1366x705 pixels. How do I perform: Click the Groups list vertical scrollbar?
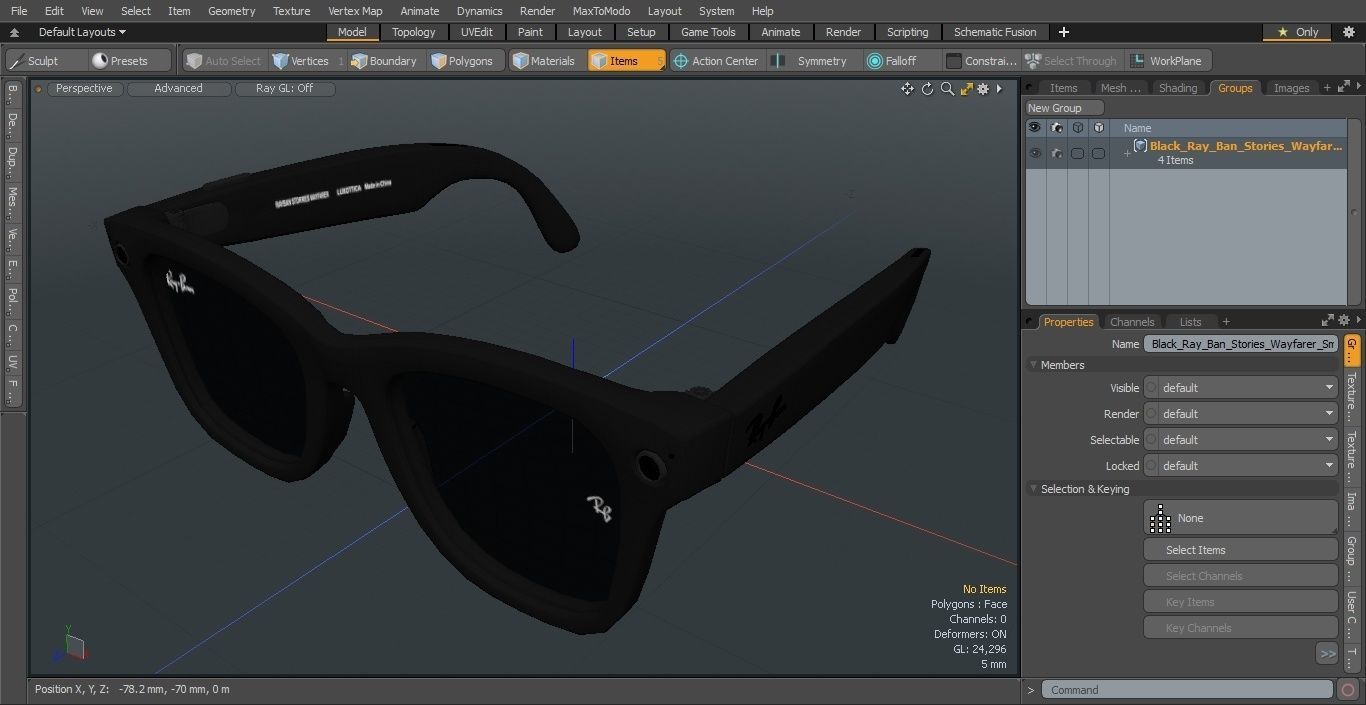1352,213
